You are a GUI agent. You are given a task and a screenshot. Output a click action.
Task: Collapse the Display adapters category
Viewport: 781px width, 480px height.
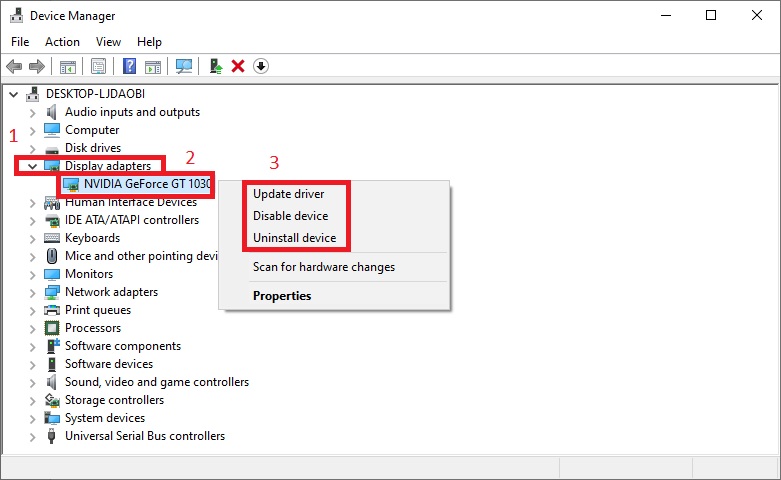pos(32,166)
